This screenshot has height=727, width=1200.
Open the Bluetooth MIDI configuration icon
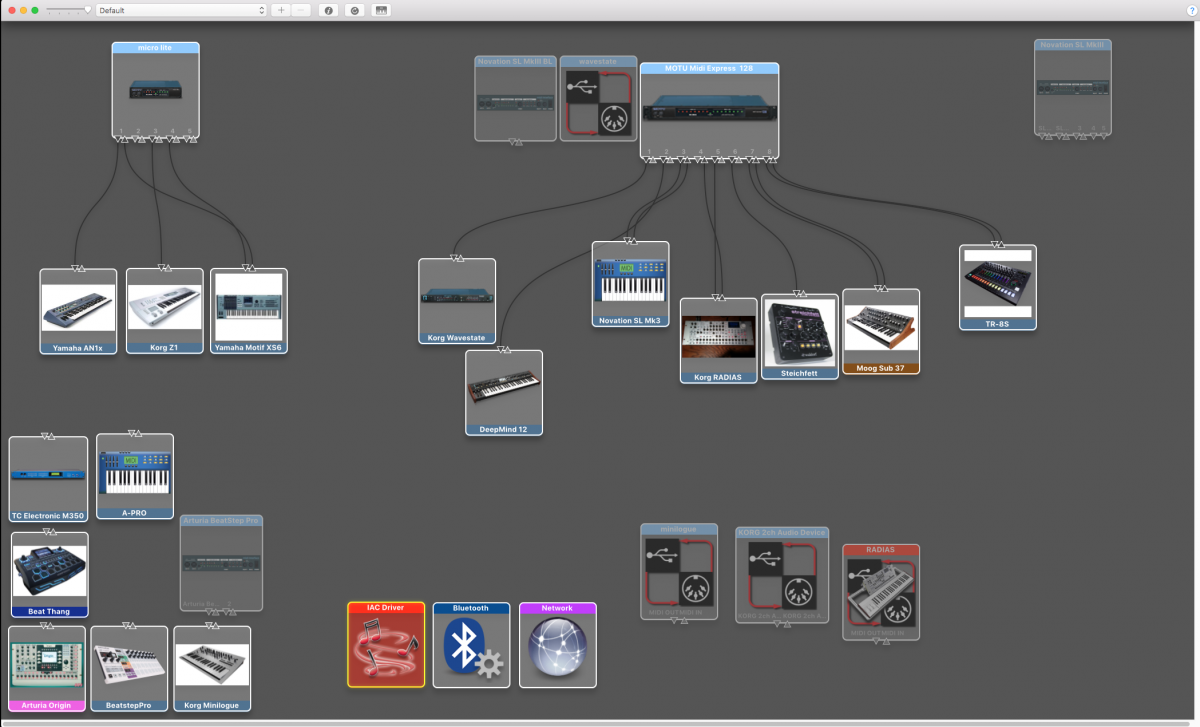[471, 645]
